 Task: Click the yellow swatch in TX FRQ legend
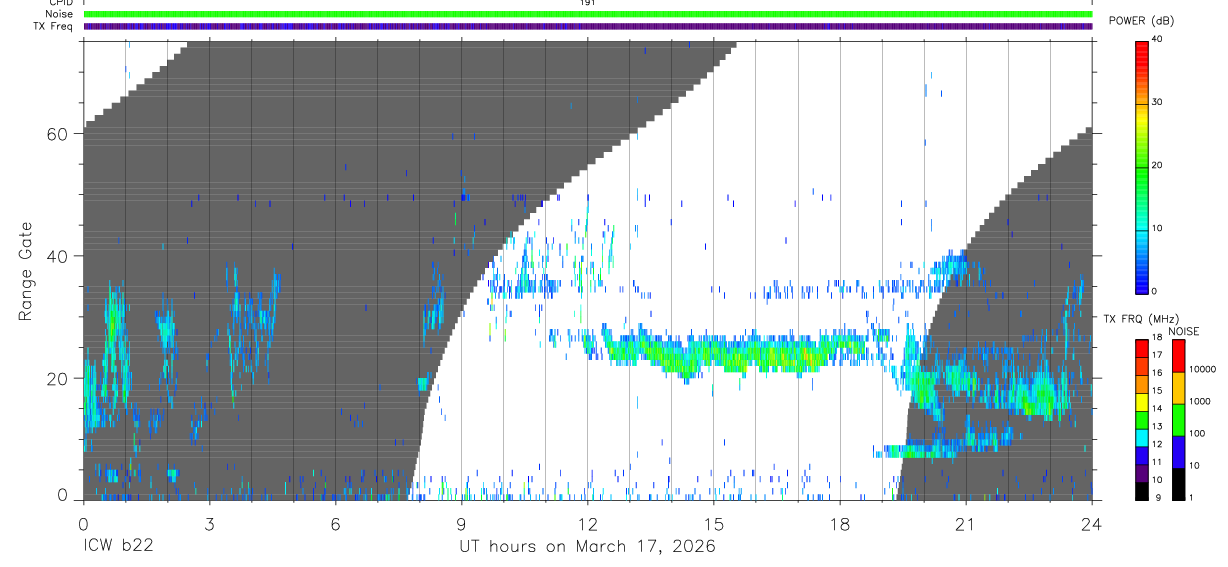point(1141,402)
